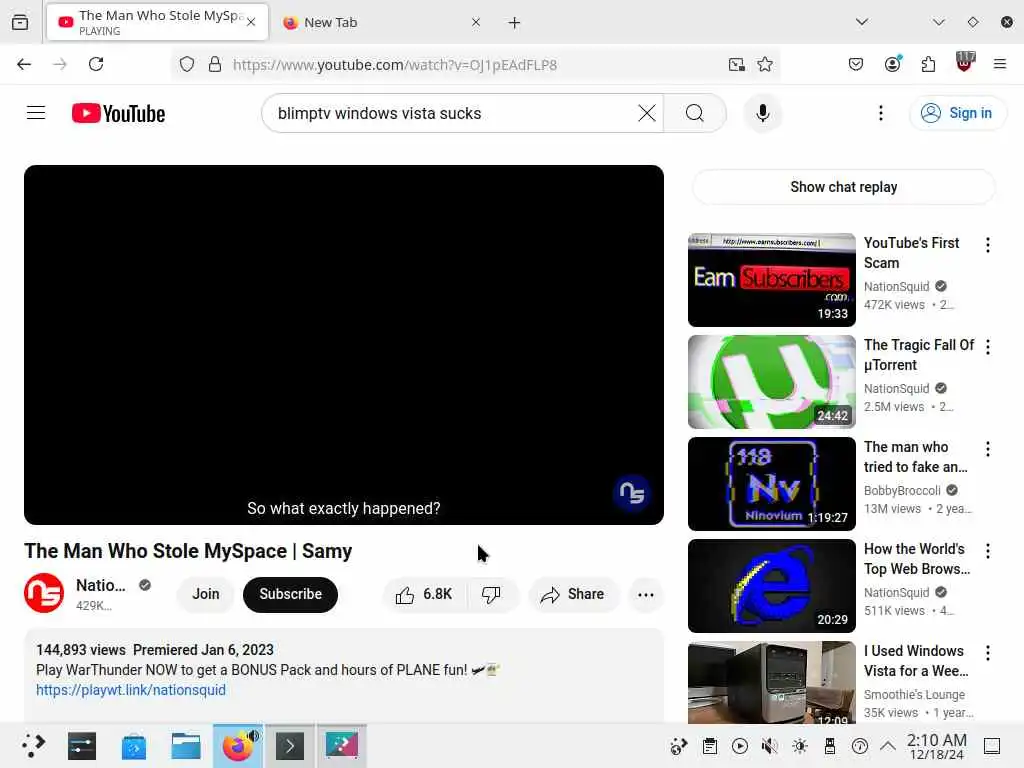The image size is (1024, 768).
Task: Open Internet Explorer logo video thumbnail
Action: (771, 585)
